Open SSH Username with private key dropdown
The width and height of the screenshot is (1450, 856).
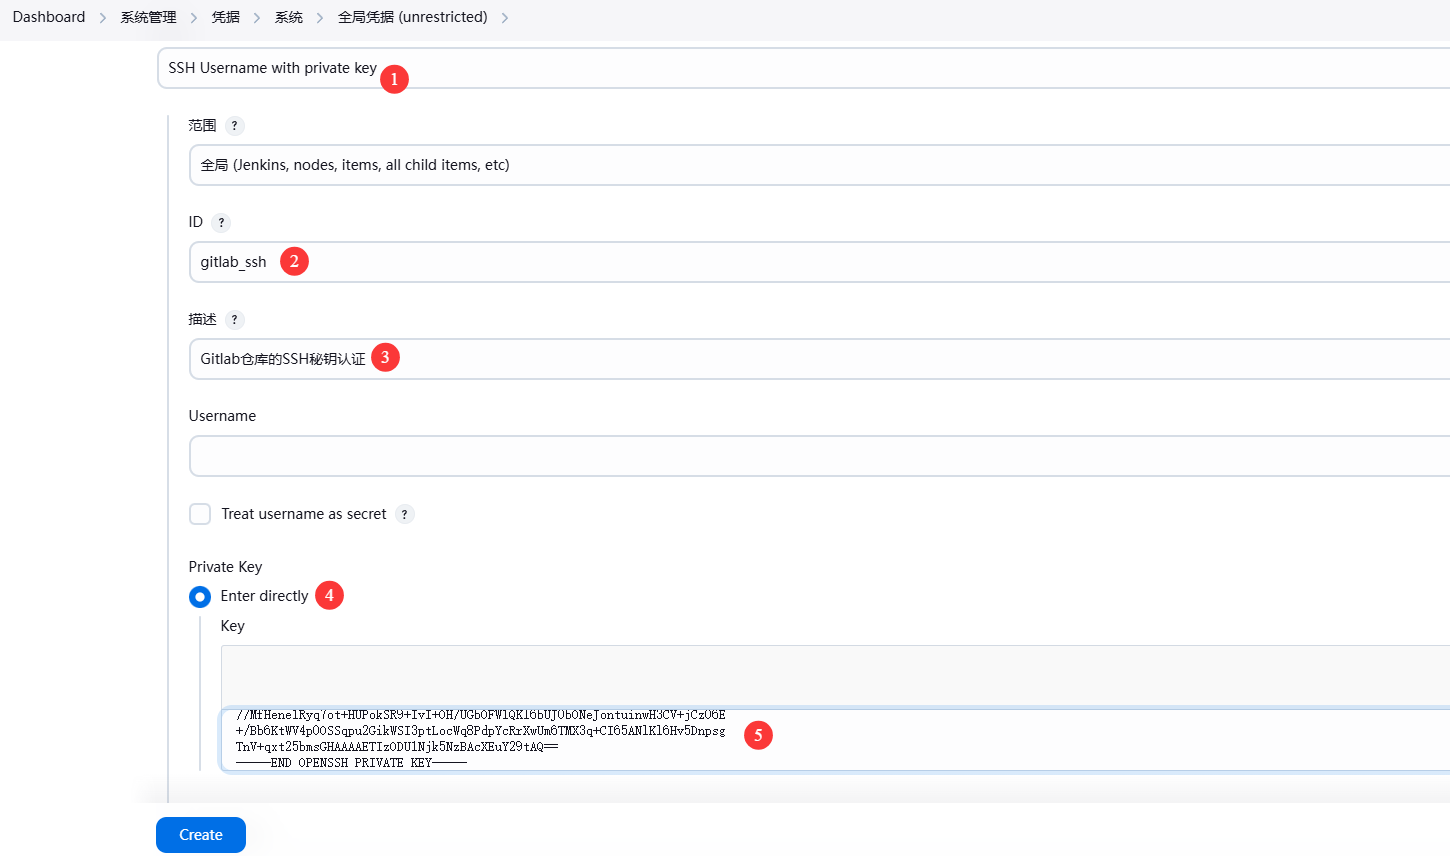point(800,68)
